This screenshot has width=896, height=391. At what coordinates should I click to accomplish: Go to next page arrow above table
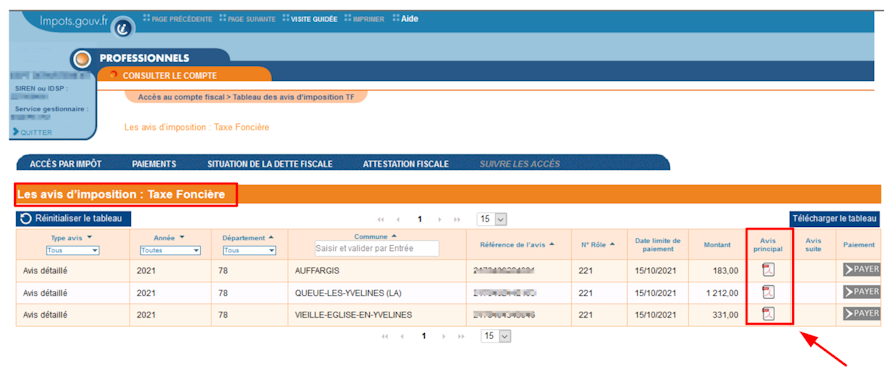click(439, 219)
